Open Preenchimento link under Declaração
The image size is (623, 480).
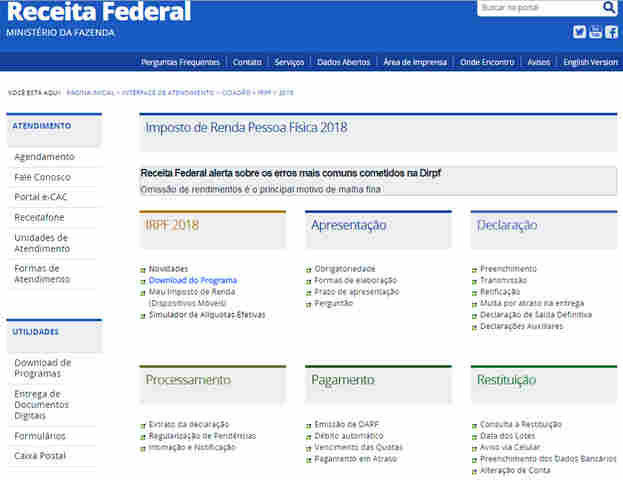coord(509,269)
